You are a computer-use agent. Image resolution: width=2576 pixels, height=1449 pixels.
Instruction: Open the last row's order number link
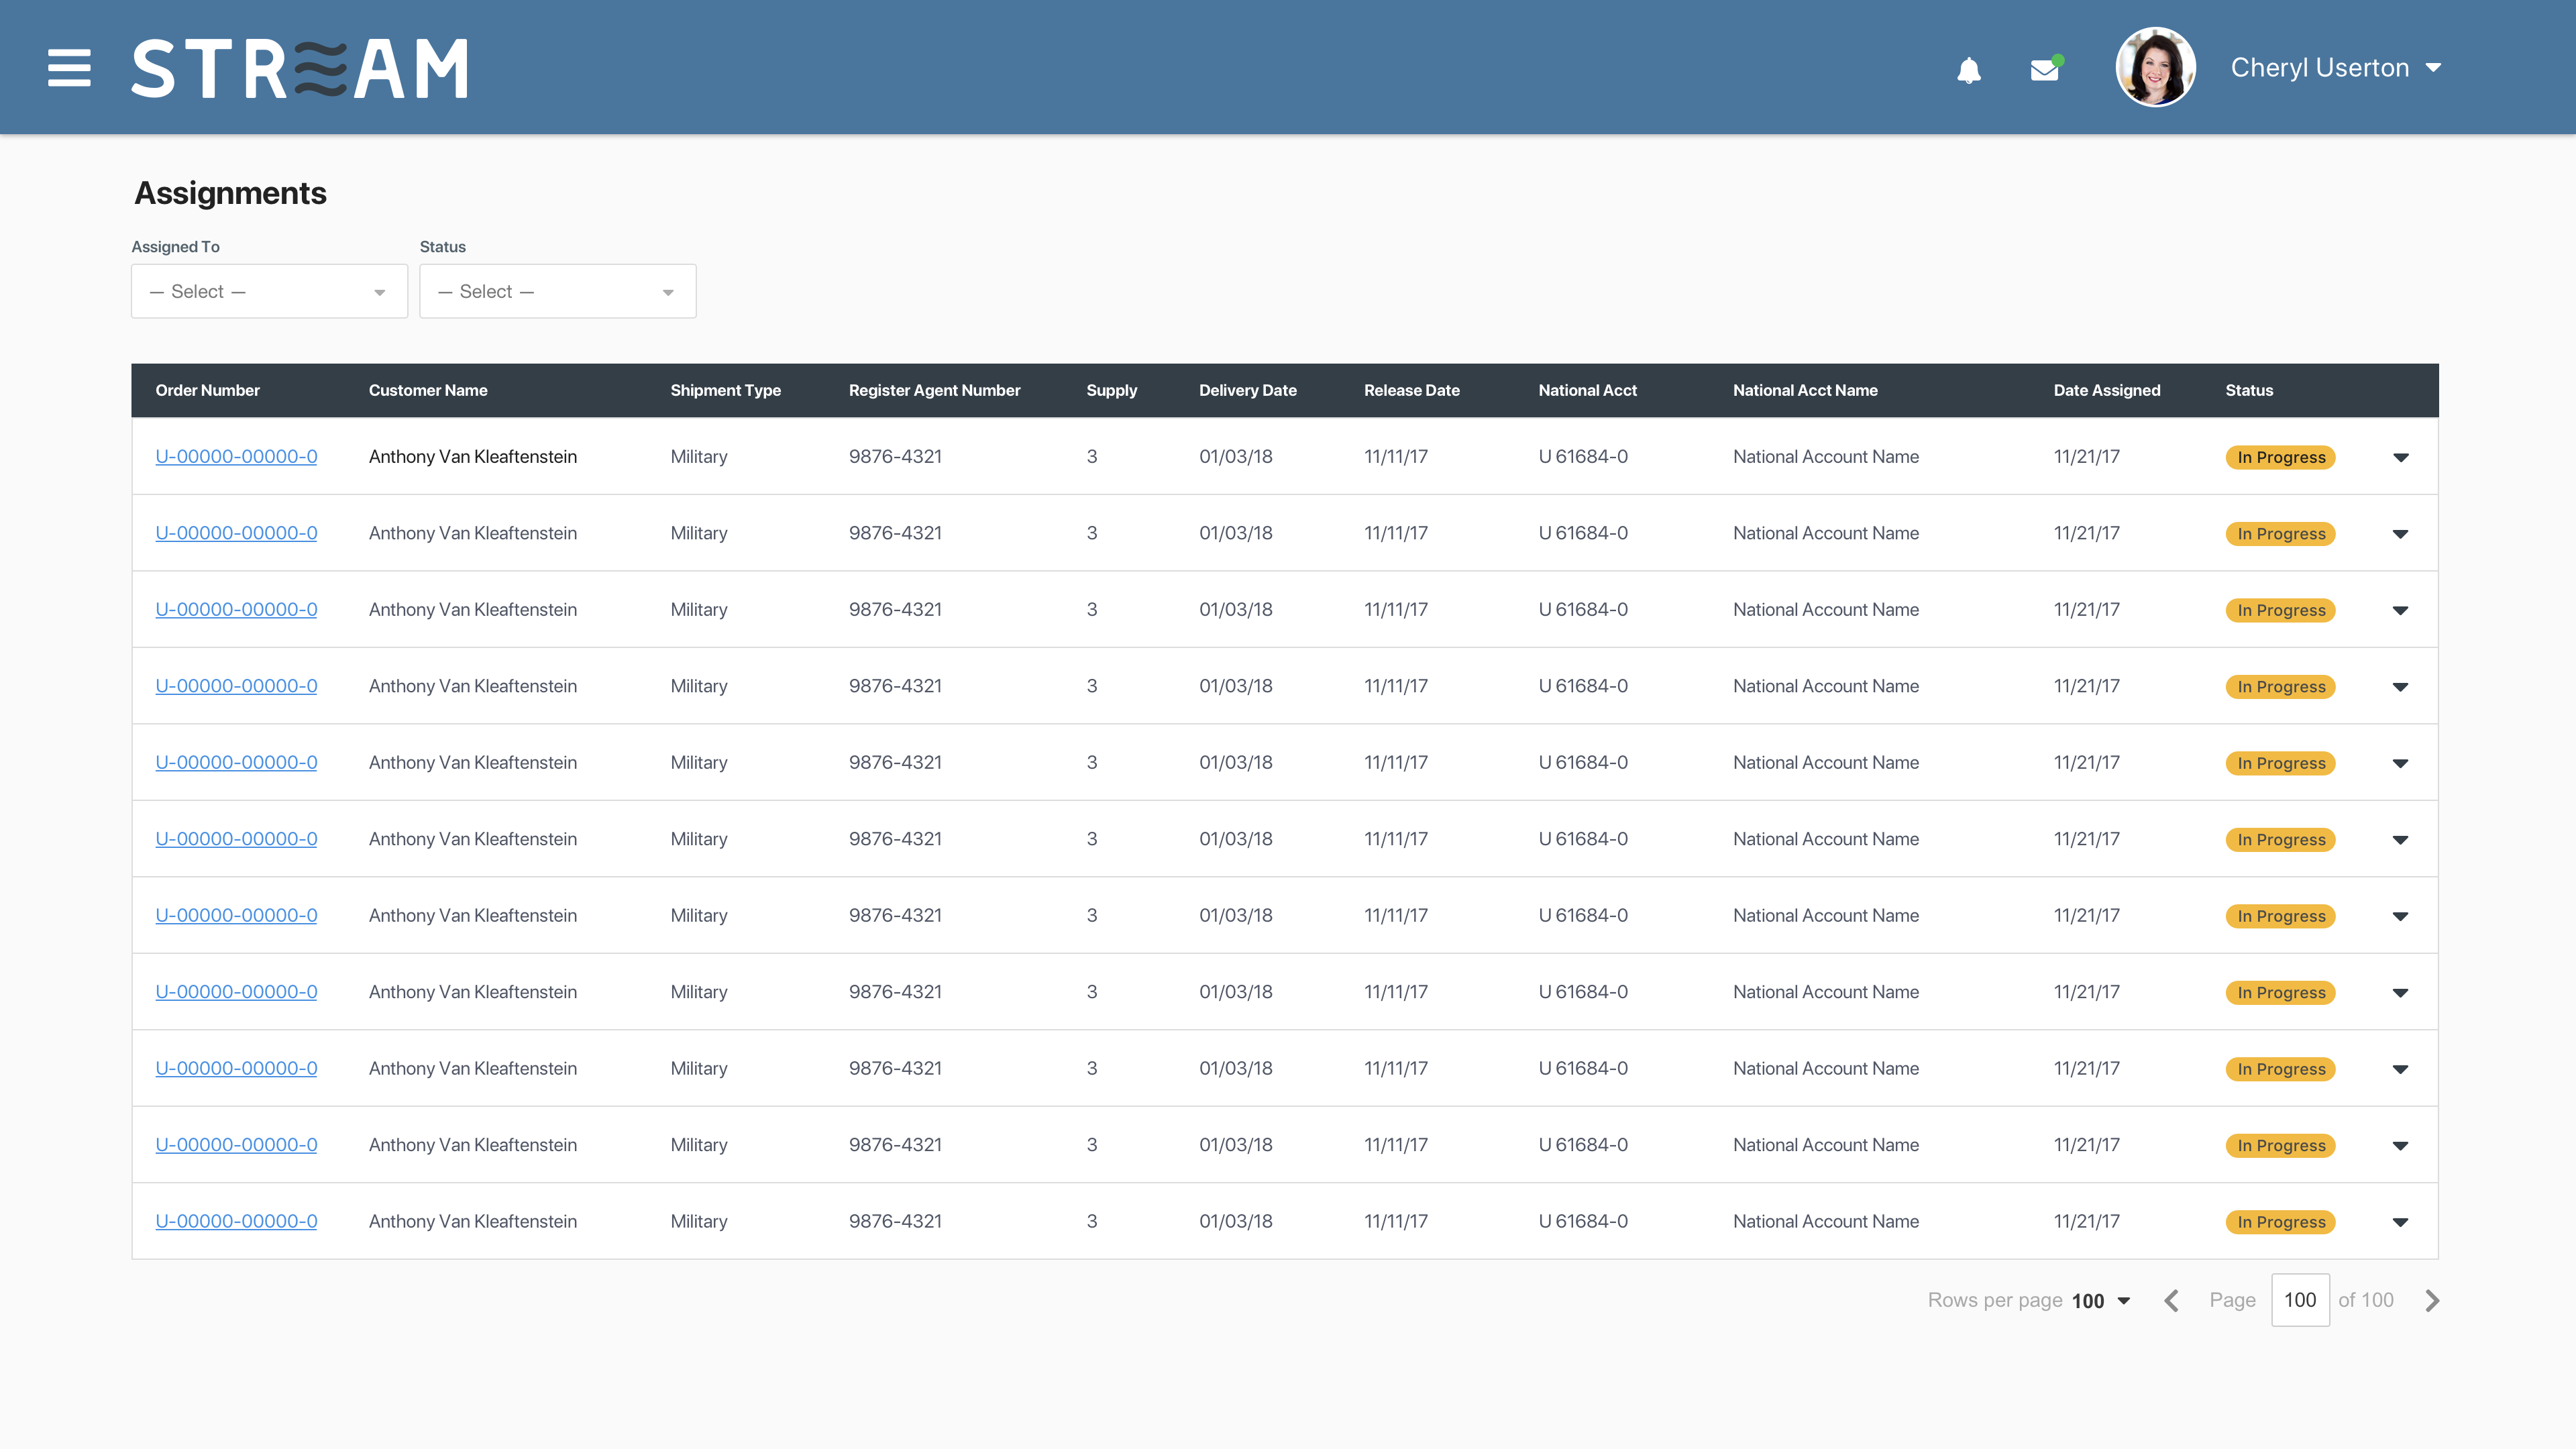coord(236,1221)
